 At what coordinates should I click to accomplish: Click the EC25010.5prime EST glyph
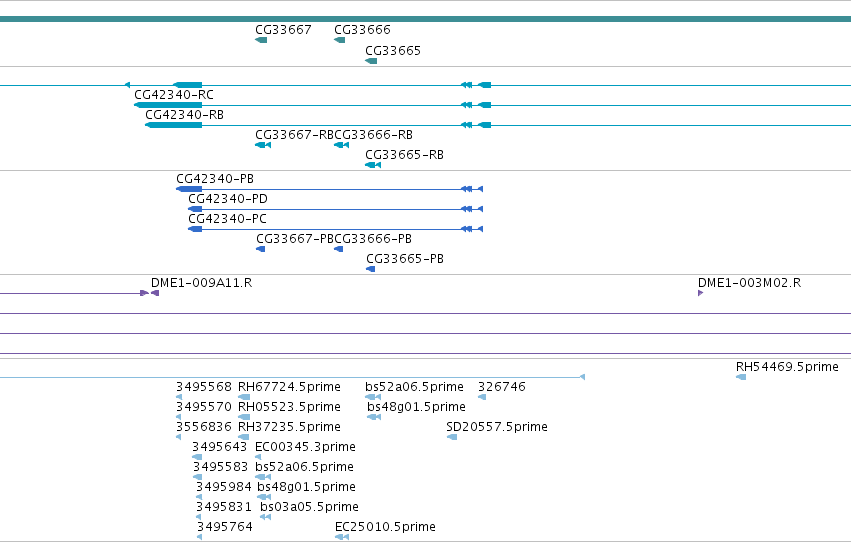[x=342, y=538]
